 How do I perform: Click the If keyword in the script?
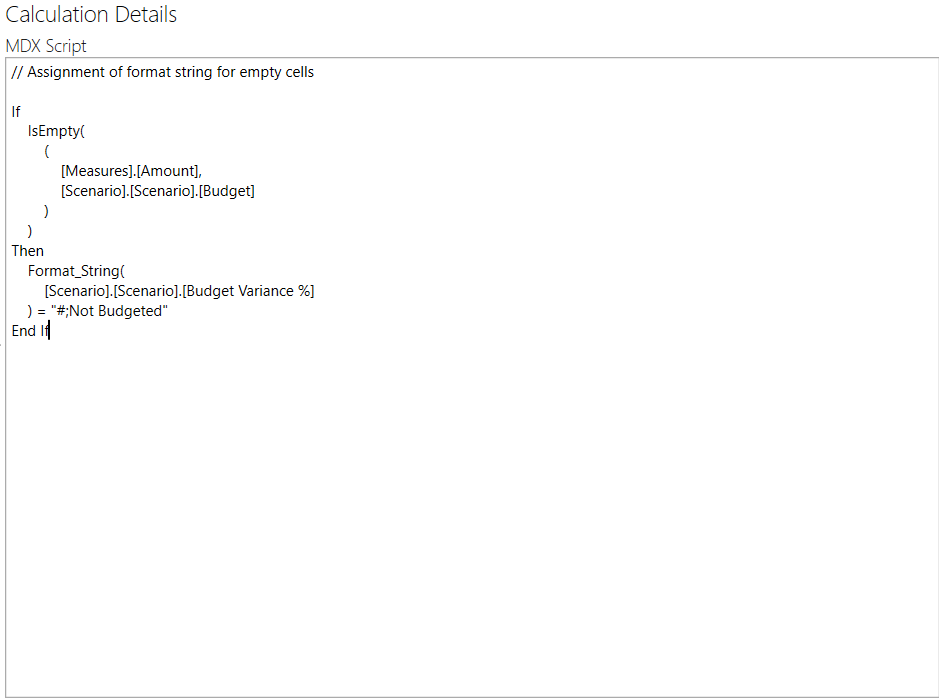[x=16, y=111]
